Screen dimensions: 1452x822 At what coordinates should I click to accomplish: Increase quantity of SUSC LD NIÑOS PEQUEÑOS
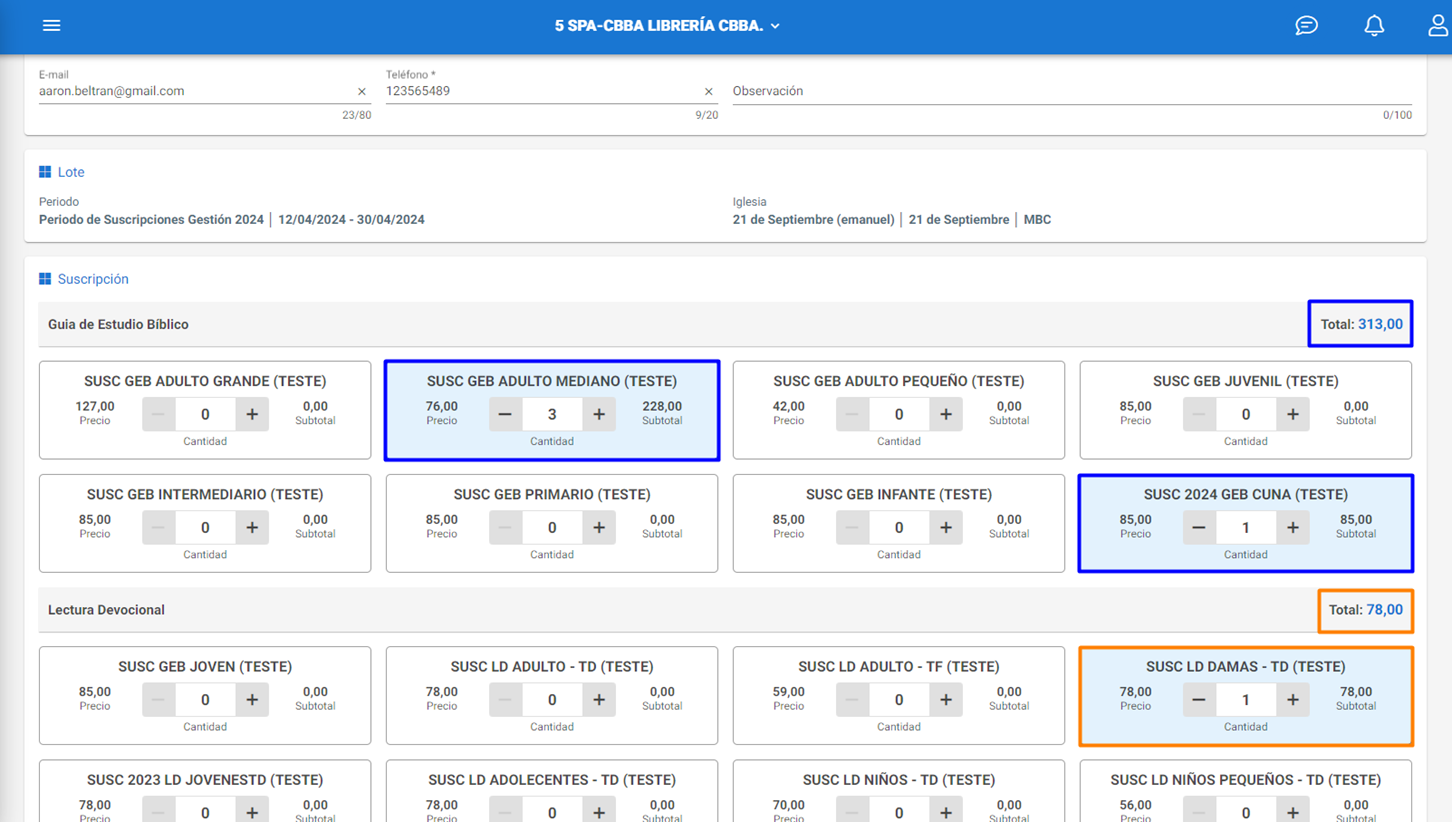click(1293, 811)
